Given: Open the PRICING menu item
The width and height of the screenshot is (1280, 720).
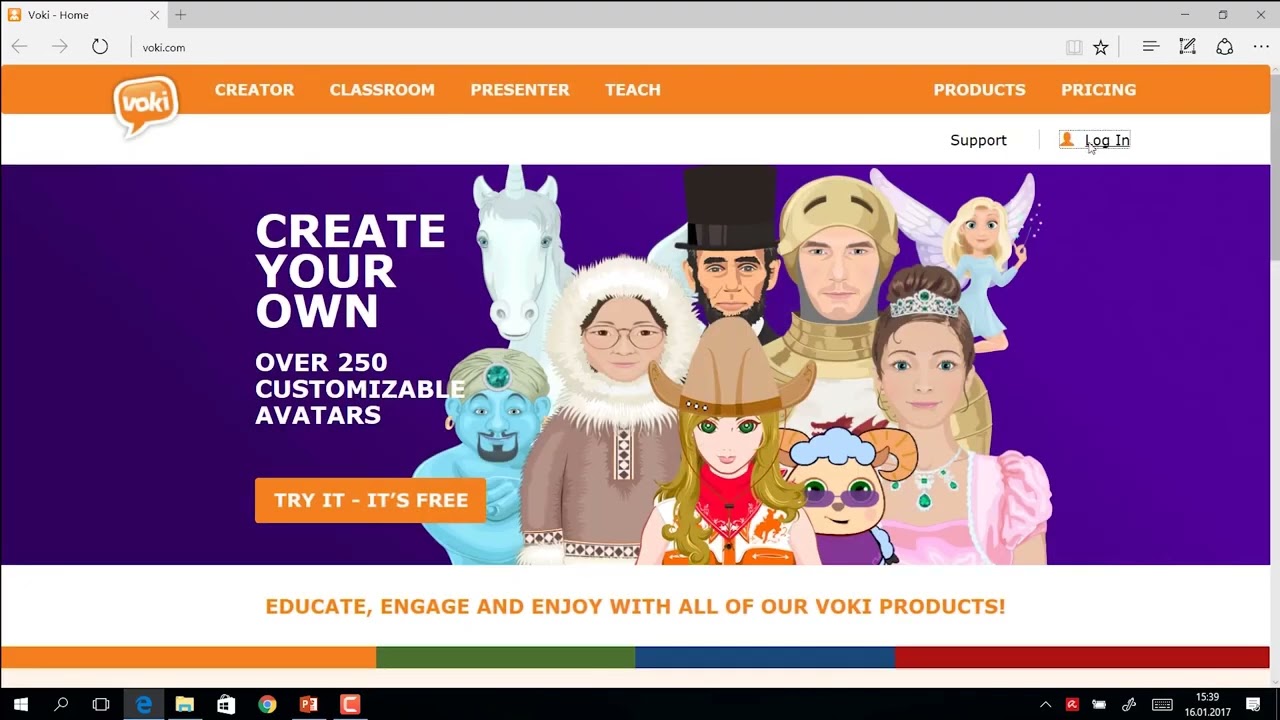Looking at the screenshot, I should (x=1098, y=90).
